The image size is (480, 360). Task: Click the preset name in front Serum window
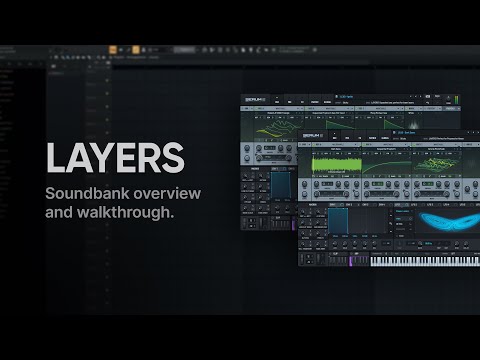pyautogui.click(x=407, y=133)
